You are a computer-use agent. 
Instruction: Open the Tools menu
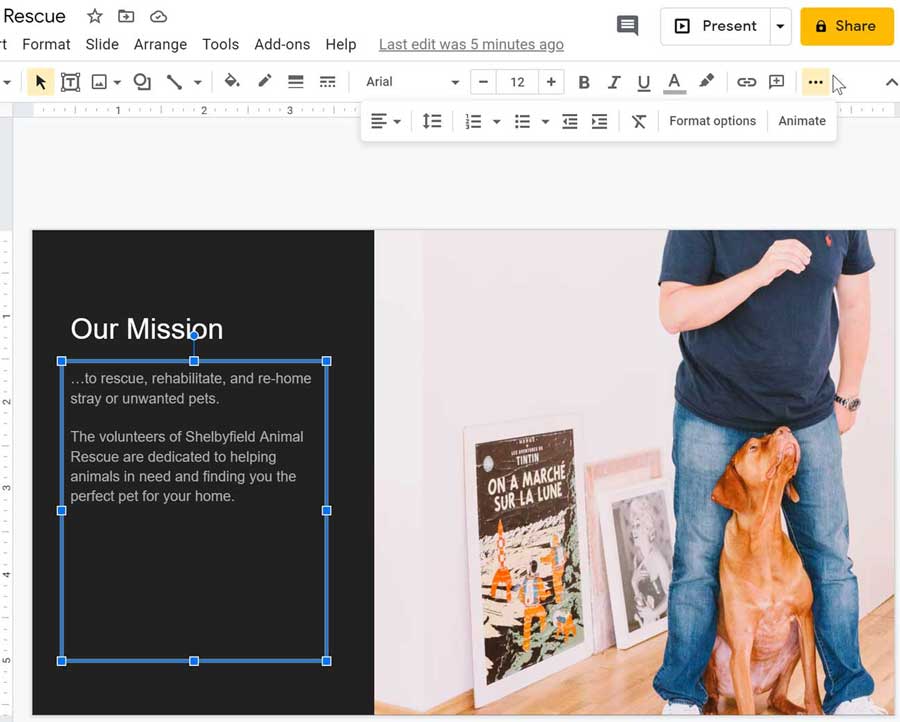(220, 44)
